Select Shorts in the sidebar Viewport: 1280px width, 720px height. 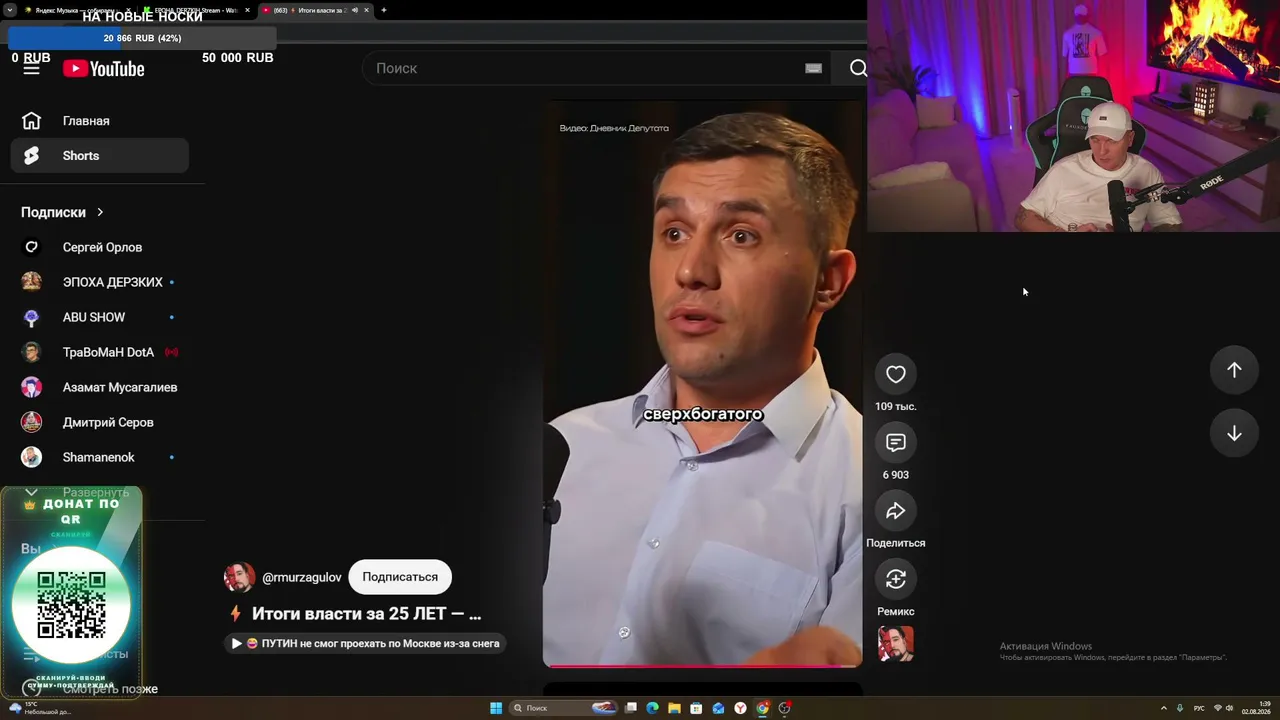(100, 156)
